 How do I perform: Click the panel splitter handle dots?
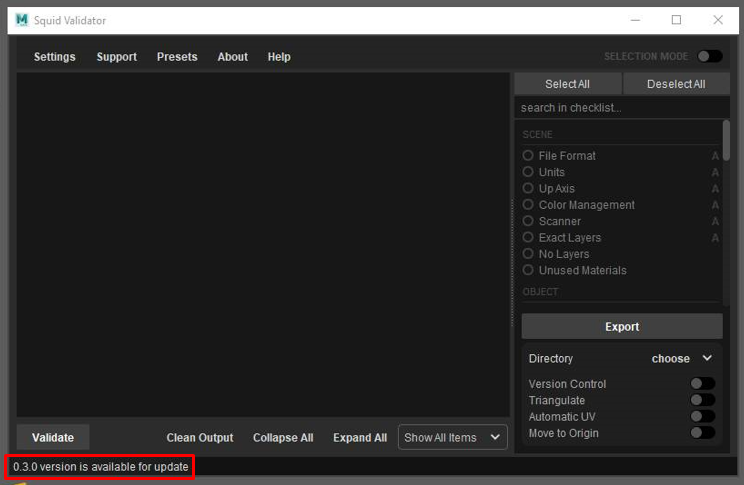coord(512,262)
